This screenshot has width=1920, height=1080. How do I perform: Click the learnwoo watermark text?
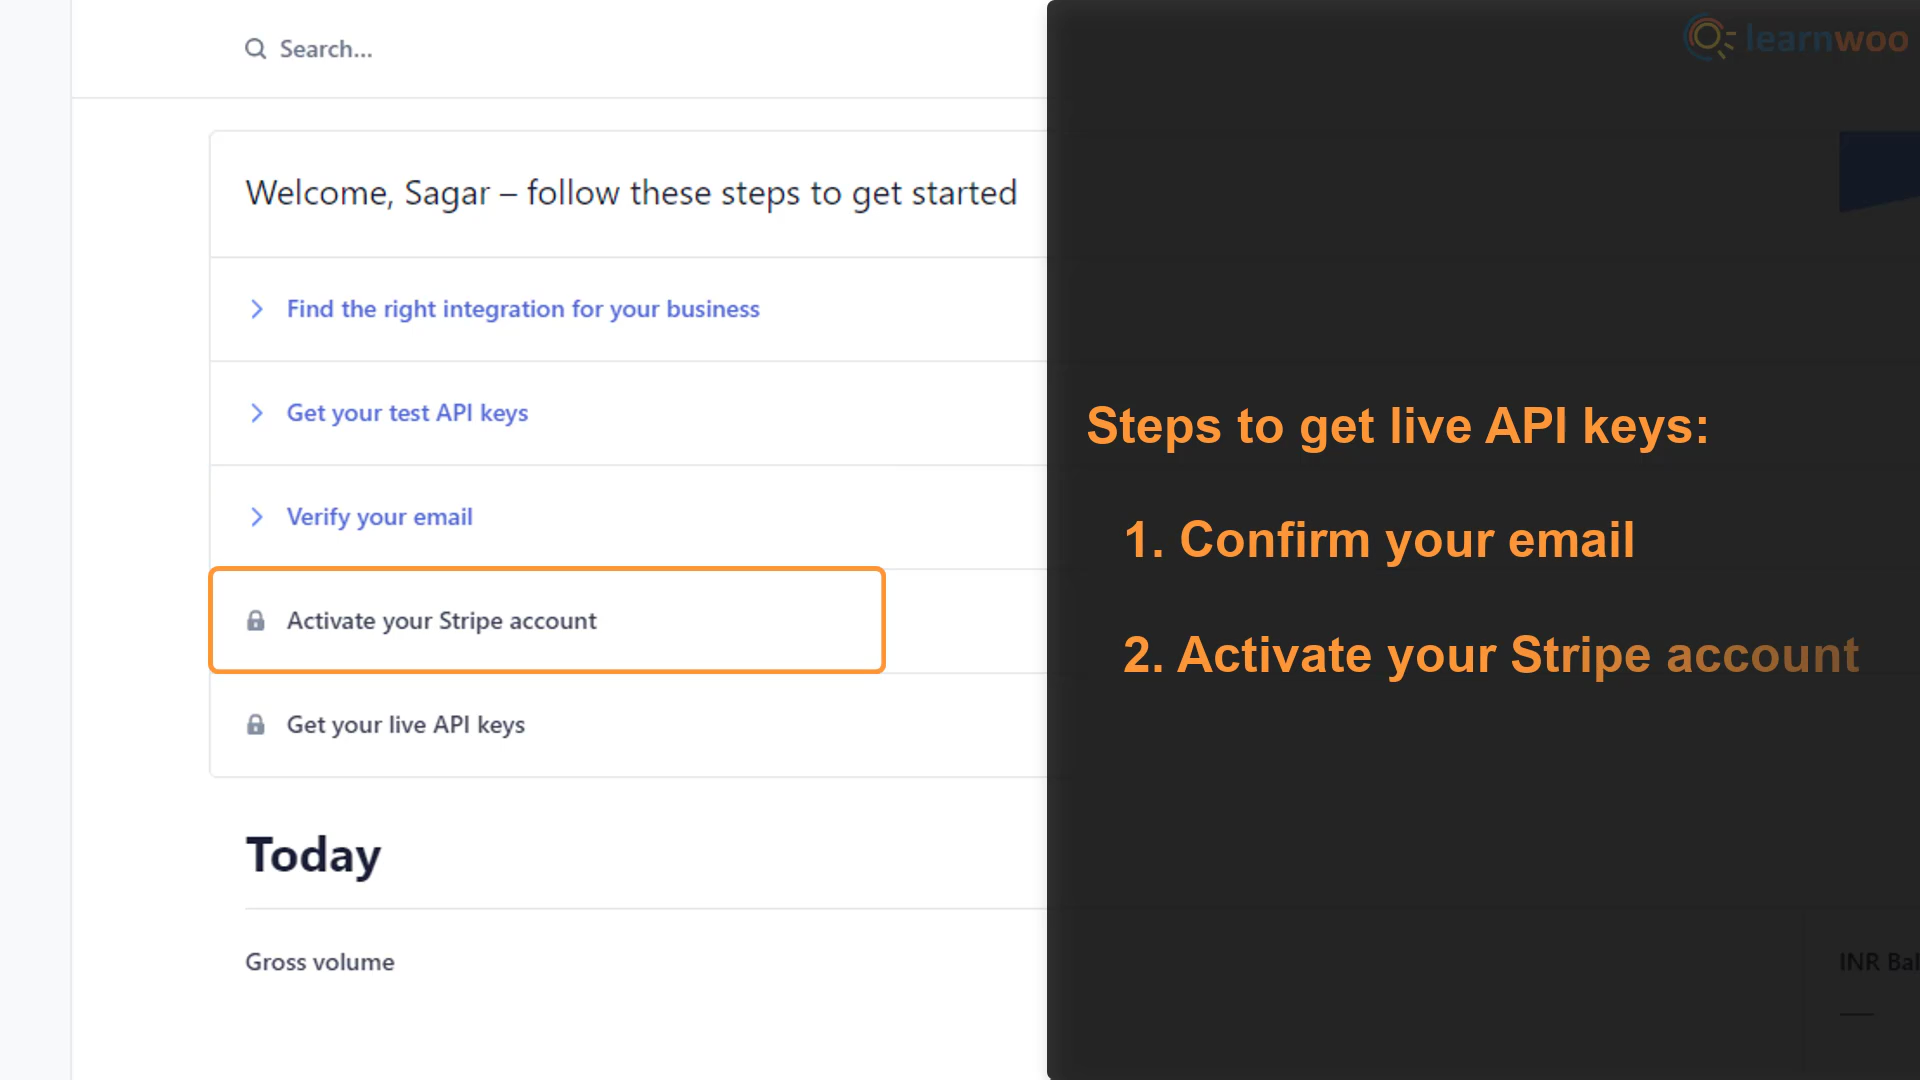[x=1826, y=39]
